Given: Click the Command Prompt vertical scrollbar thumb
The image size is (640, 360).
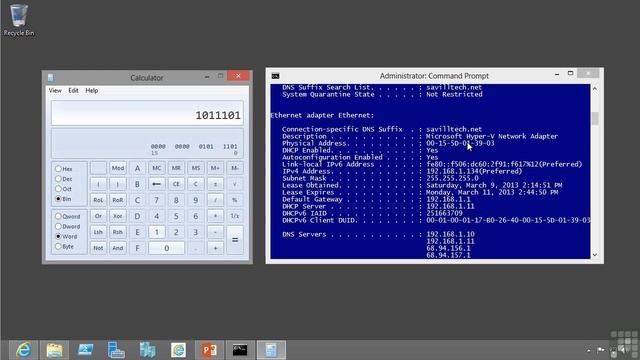Looking at the screenshot, I should 595,118.
